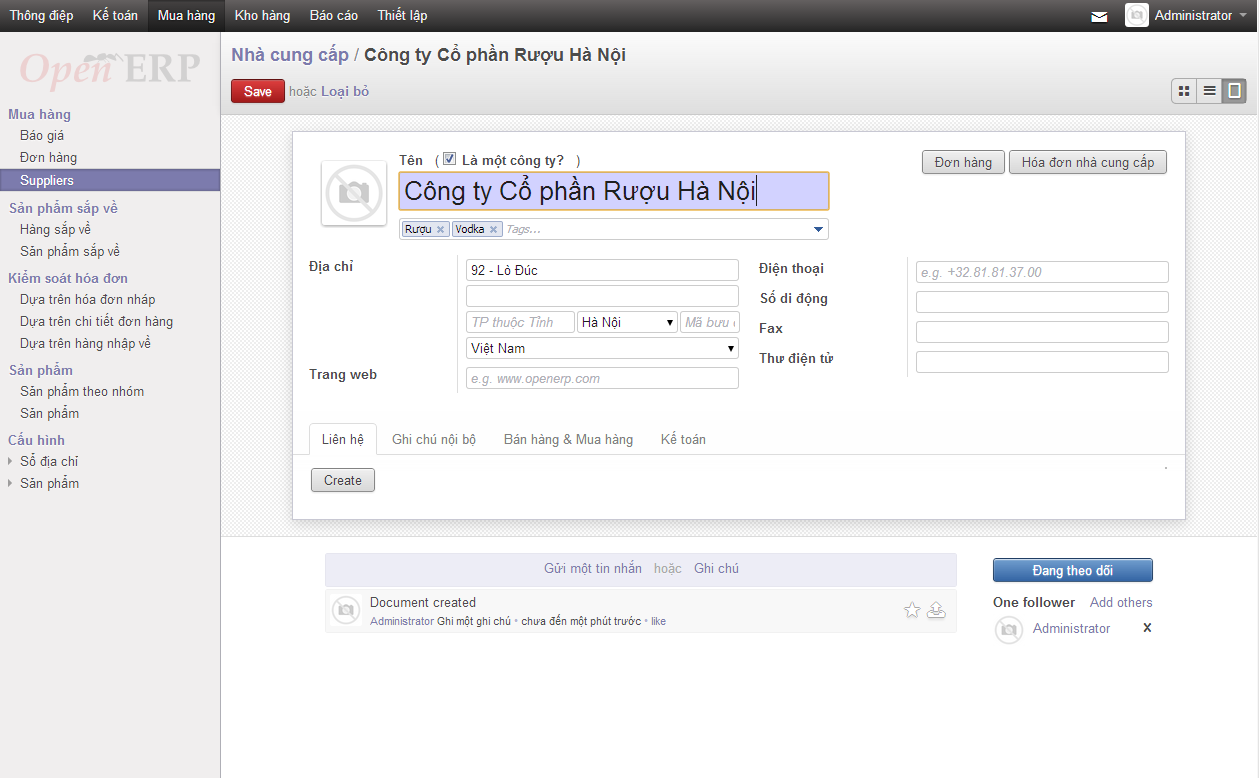Open Kho hàng menu
This screenshot has height=778, width=1259.
[262, 16]
